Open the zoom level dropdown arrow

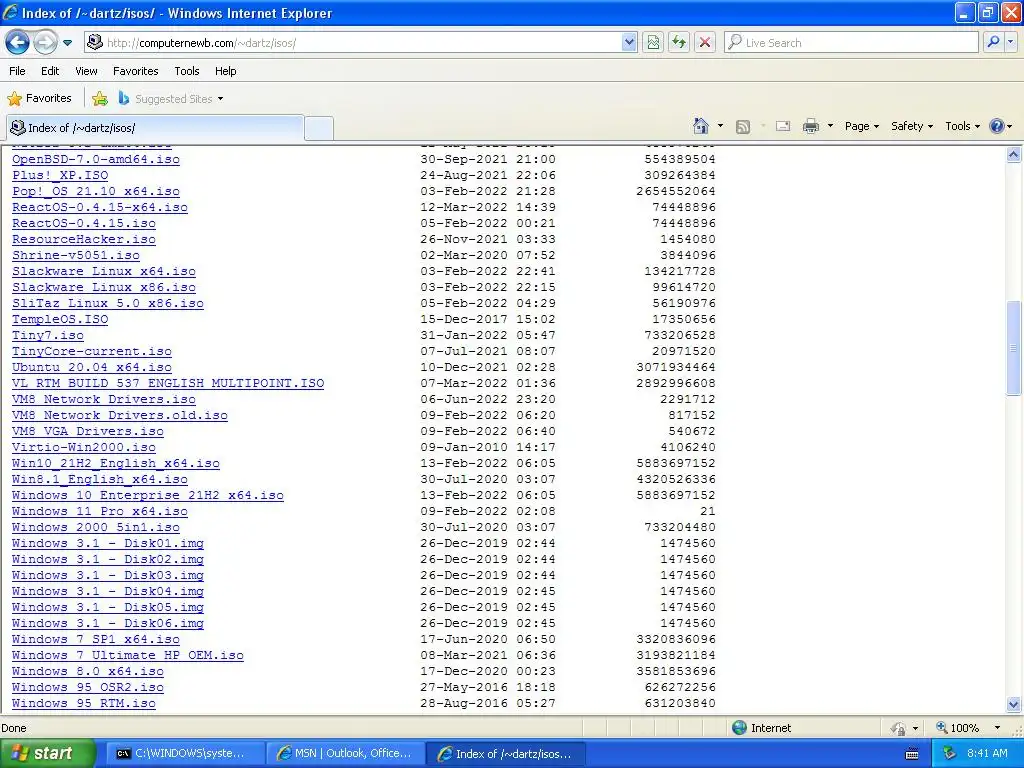point(997,728)
